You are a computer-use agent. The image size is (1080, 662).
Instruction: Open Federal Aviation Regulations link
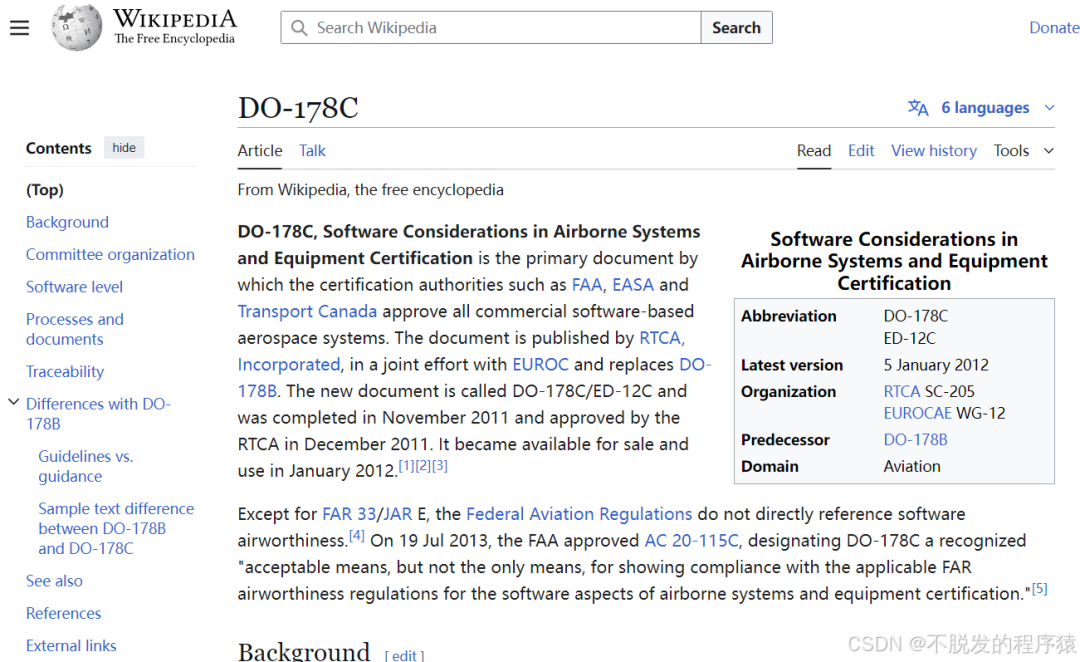579,514
